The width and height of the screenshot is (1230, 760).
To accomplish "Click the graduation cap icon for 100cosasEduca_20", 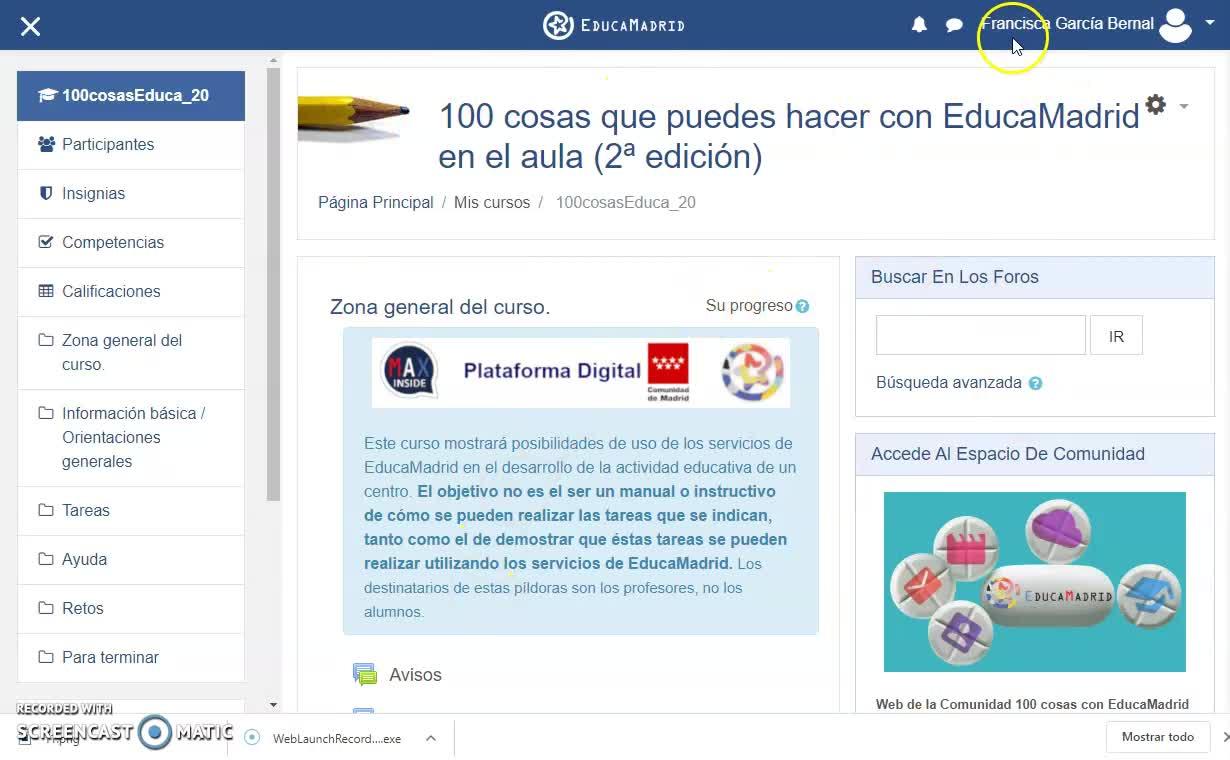I will click(46, 96).
